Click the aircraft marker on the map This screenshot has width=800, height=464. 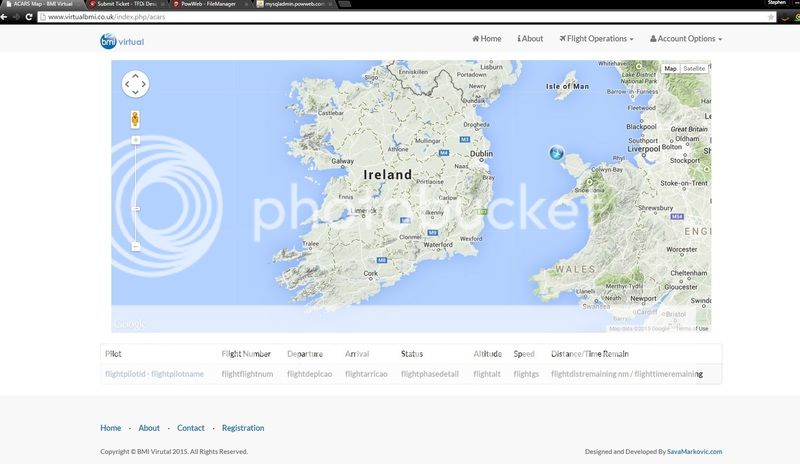tap(556, 153)
